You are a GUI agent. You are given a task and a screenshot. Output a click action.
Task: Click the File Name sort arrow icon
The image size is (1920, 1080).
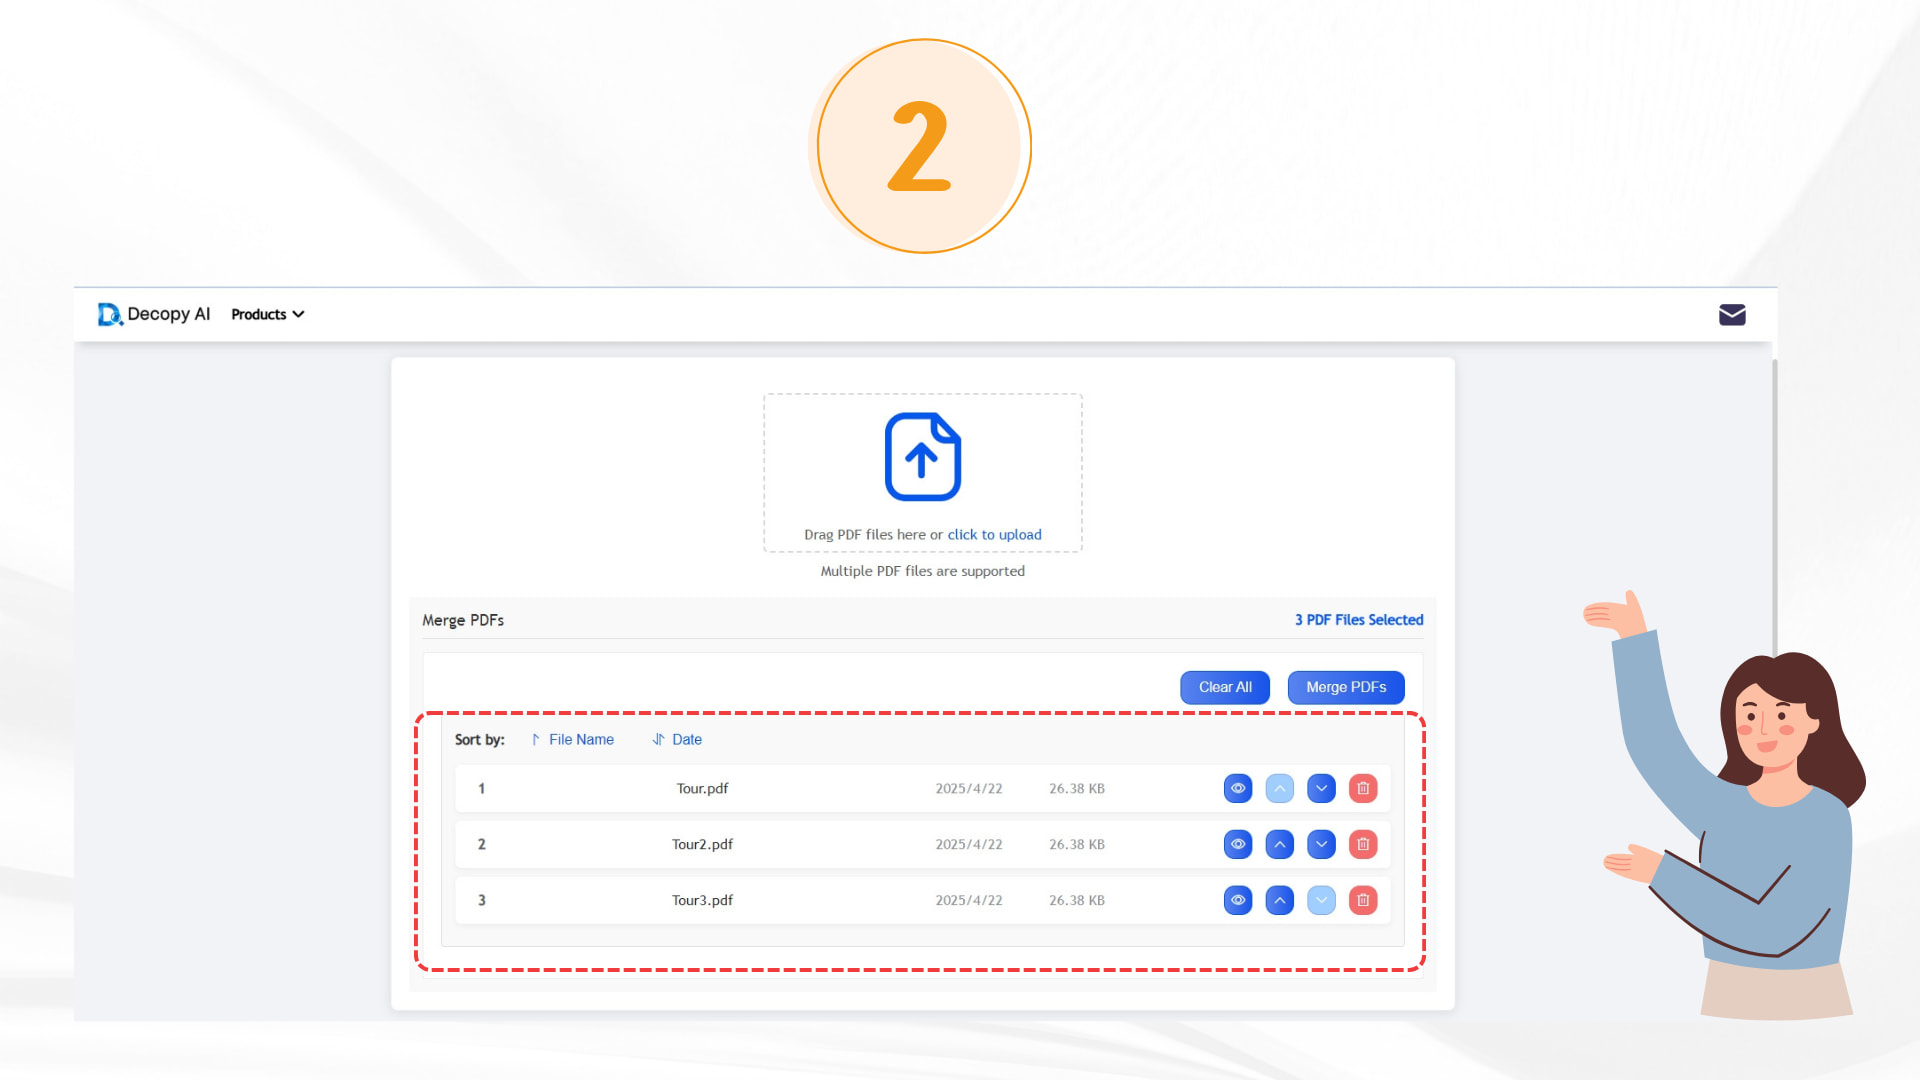click(x=536, y=740)
